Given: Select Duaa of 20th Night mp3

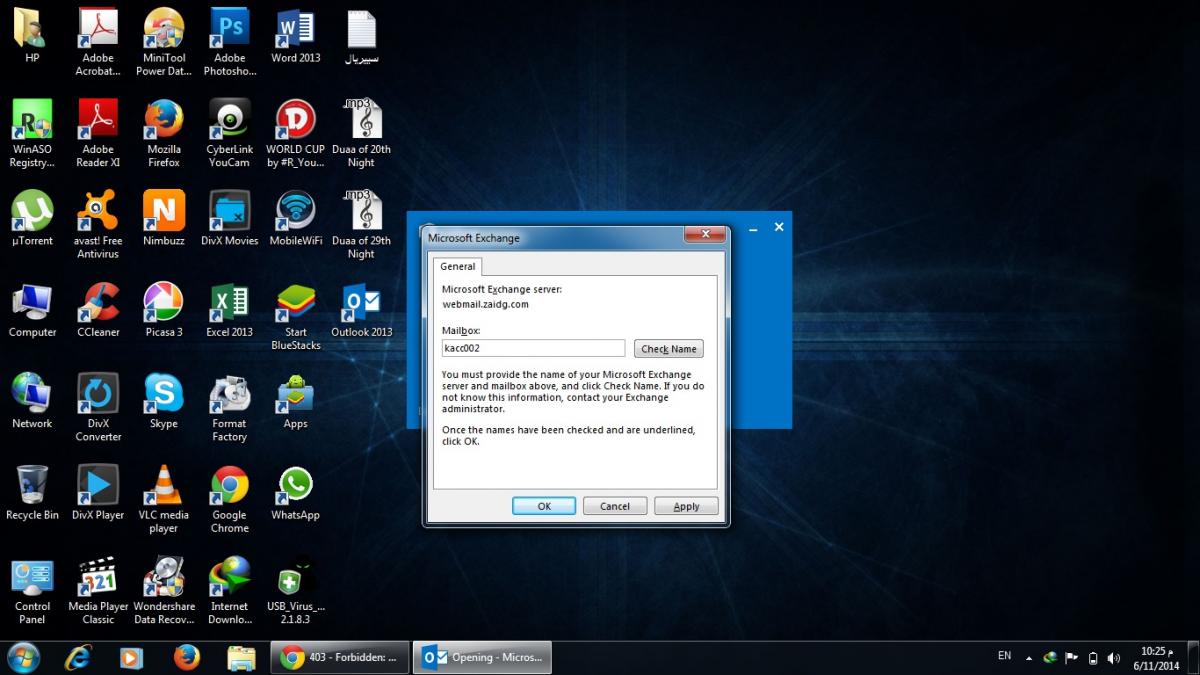Looking at the screenshot, I should point(362,134).
